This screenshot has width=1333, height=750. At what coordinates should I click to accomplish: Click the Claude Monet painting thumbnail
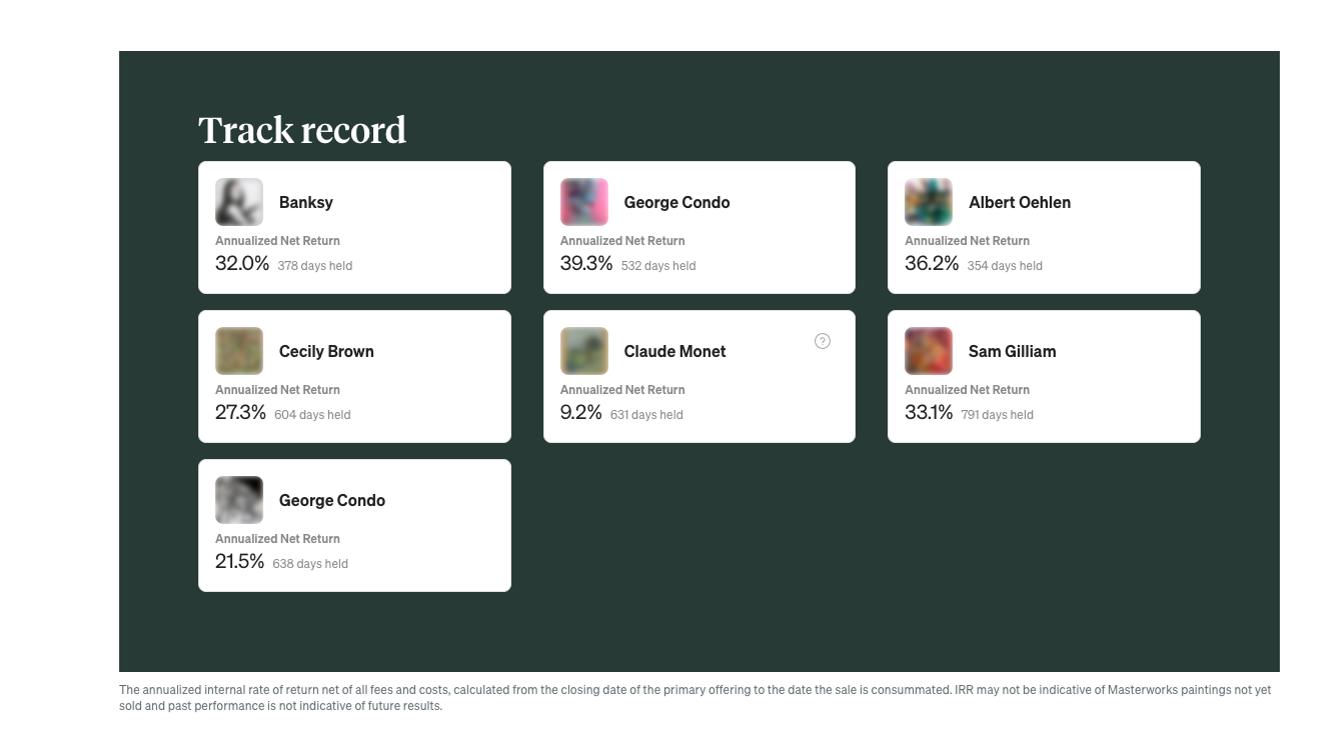(584, 351)
